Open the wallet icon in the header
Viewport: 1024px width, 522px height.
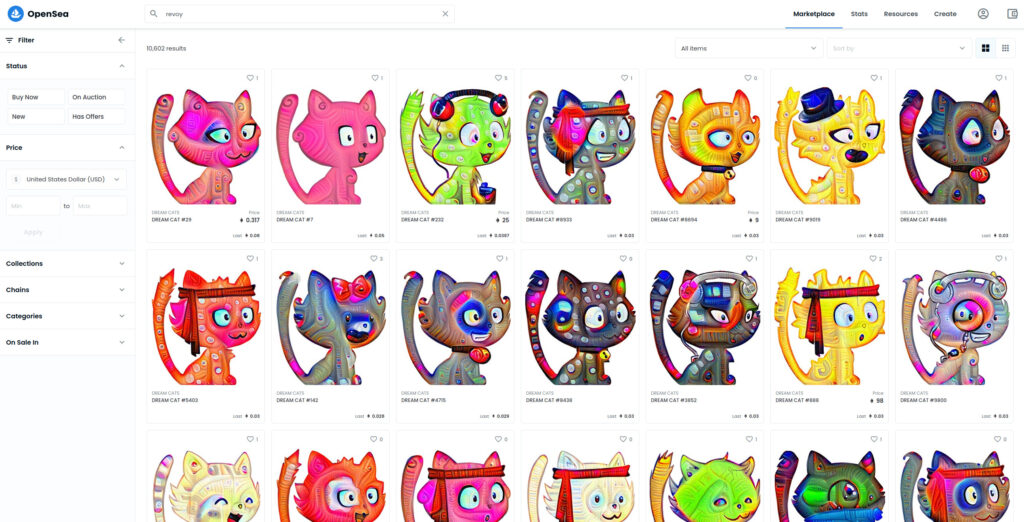point(1013,14)
